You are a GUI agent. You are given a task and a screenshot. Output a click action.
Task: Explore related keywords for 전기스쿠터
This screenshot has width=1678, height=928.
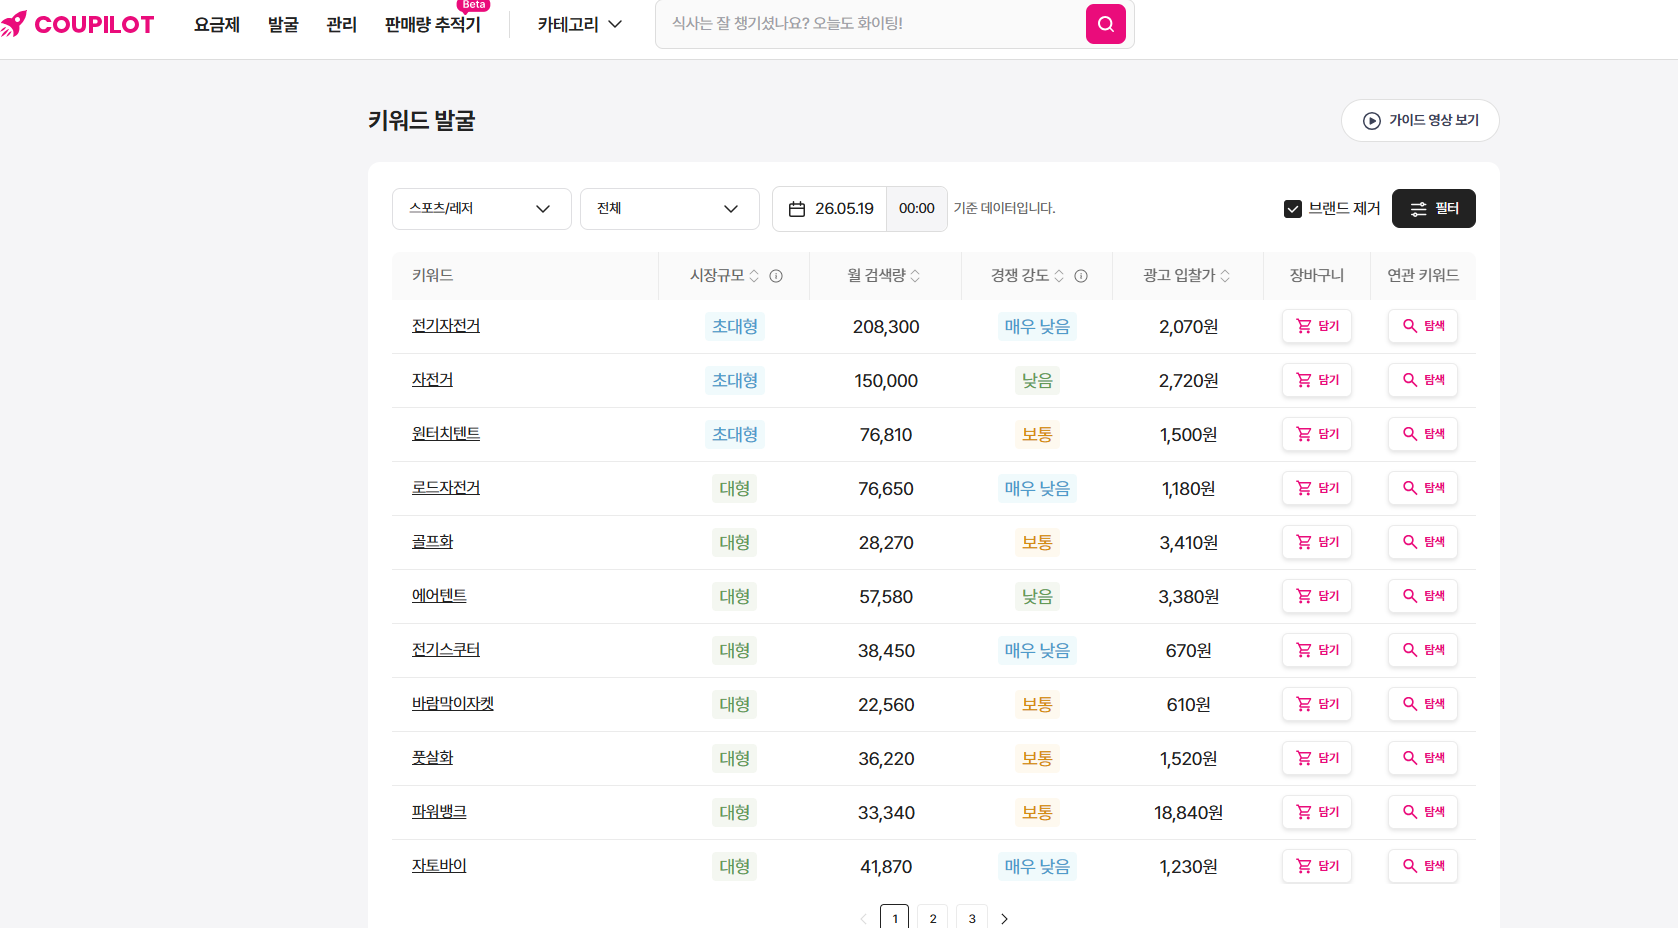pos(1423,650)
